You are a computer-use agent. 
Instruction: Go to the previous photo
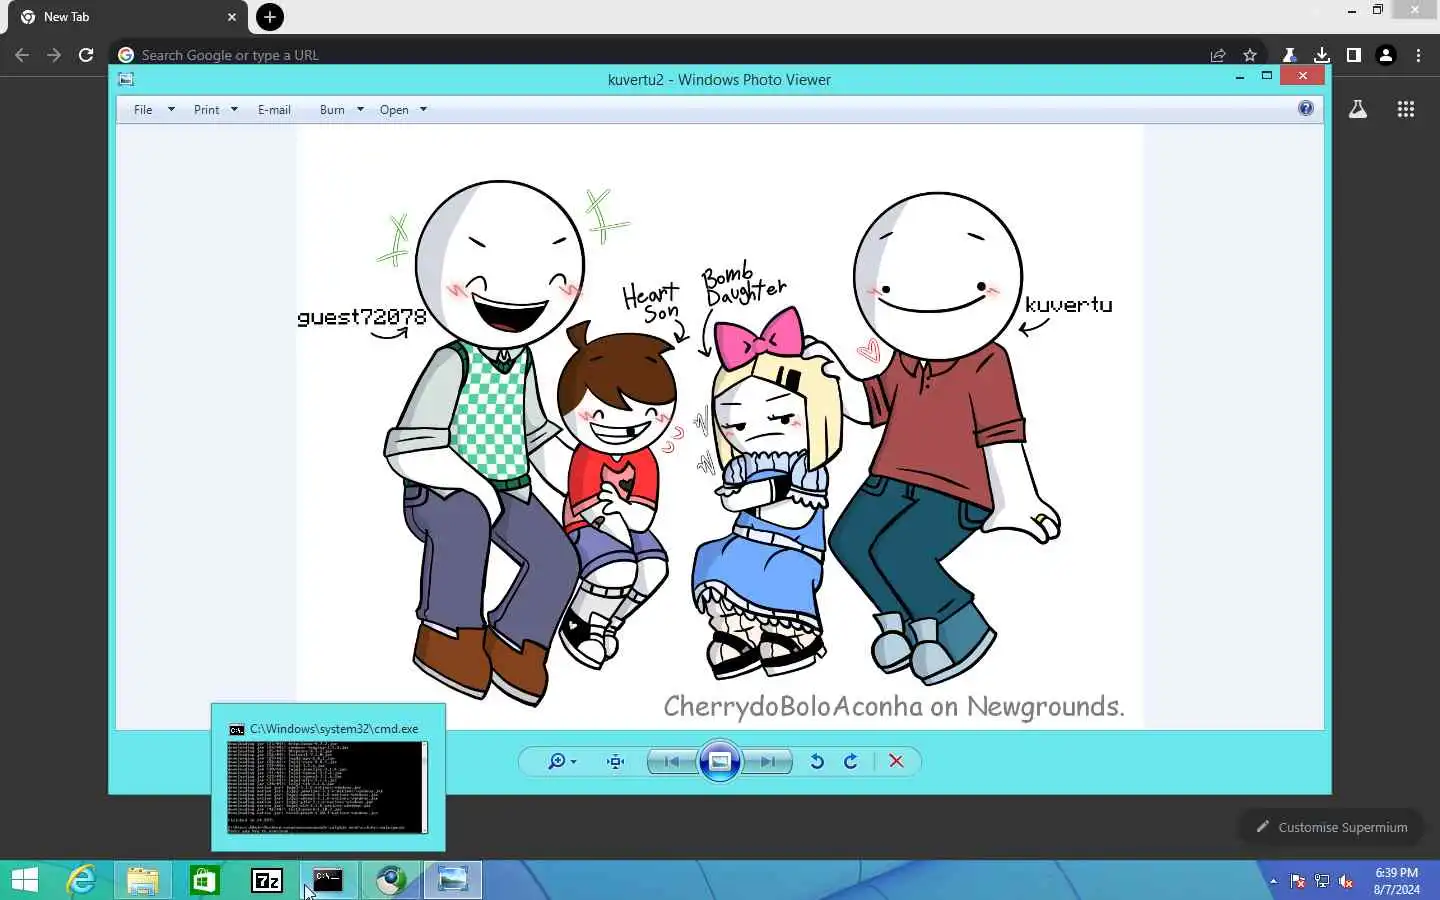(672, 762)
